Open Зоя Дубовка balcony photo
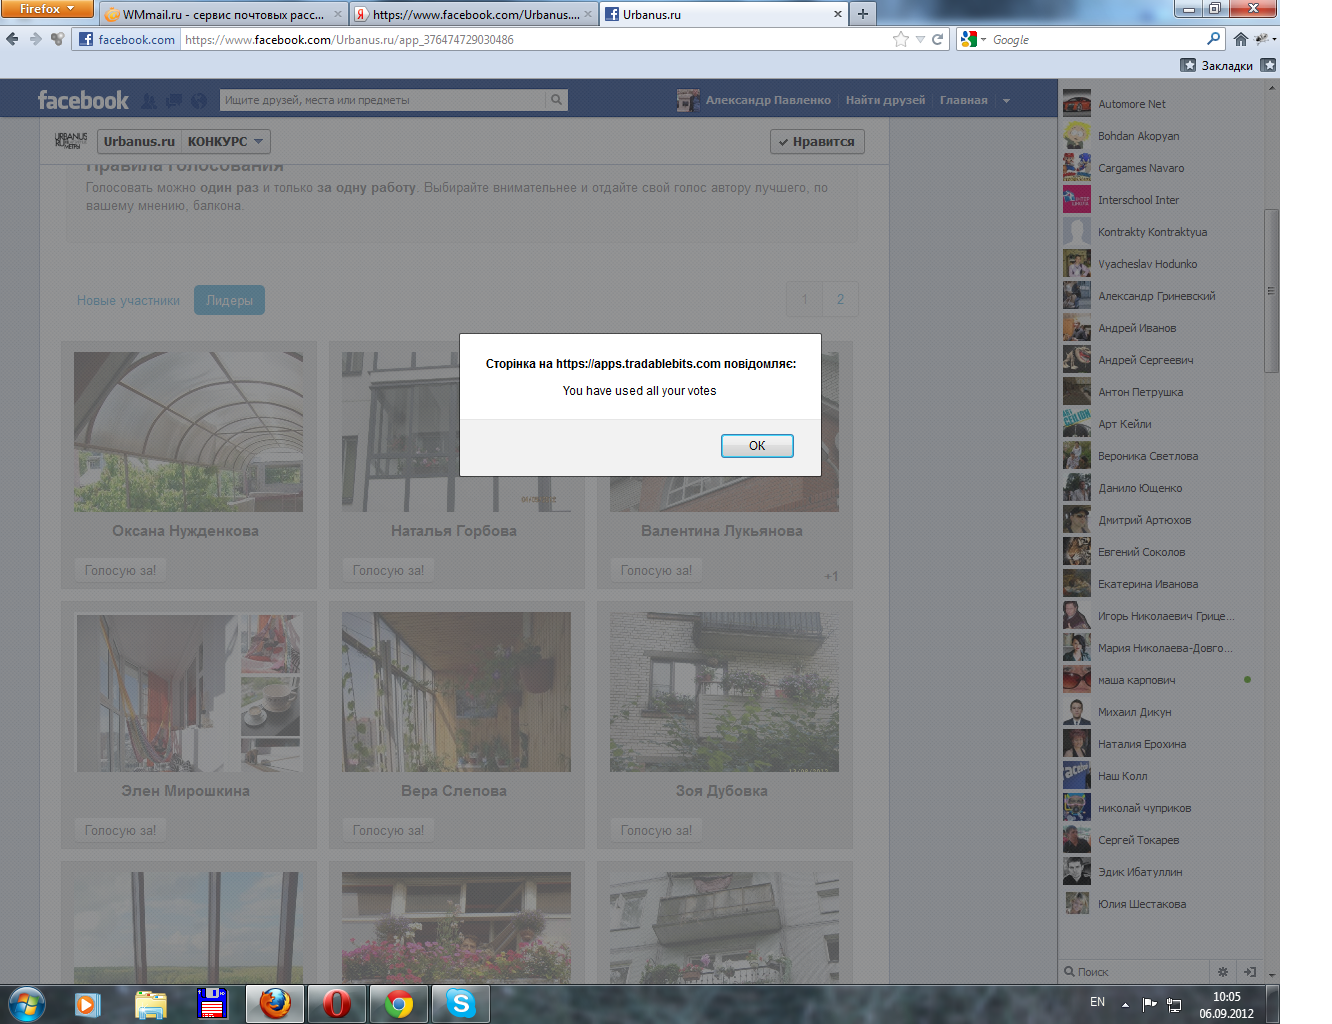1332x1024 pixels. 724,692
